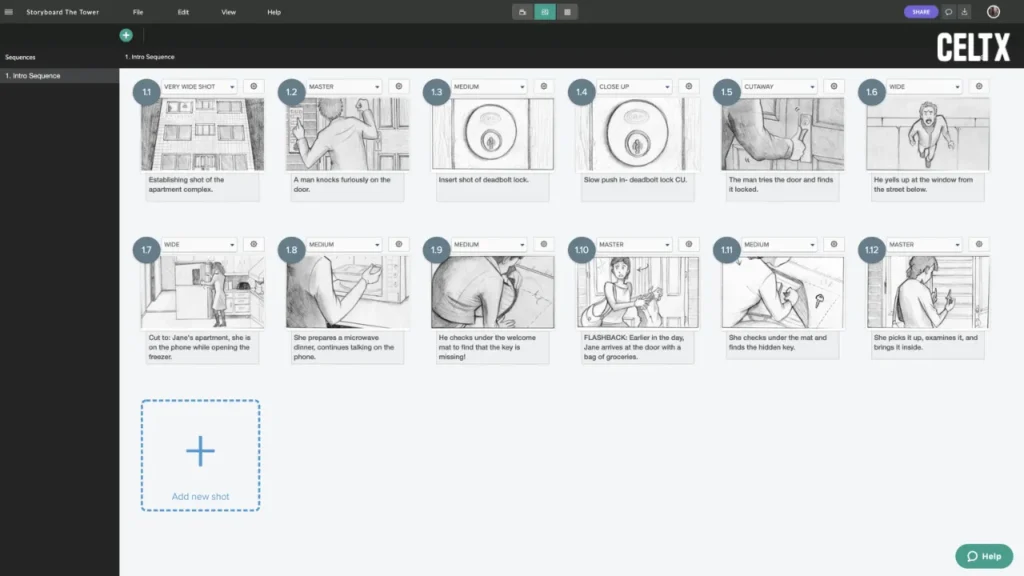This screenshot has width=1024, height=576.
Task: Select the storyboard view icon
Action: [544, 11]
